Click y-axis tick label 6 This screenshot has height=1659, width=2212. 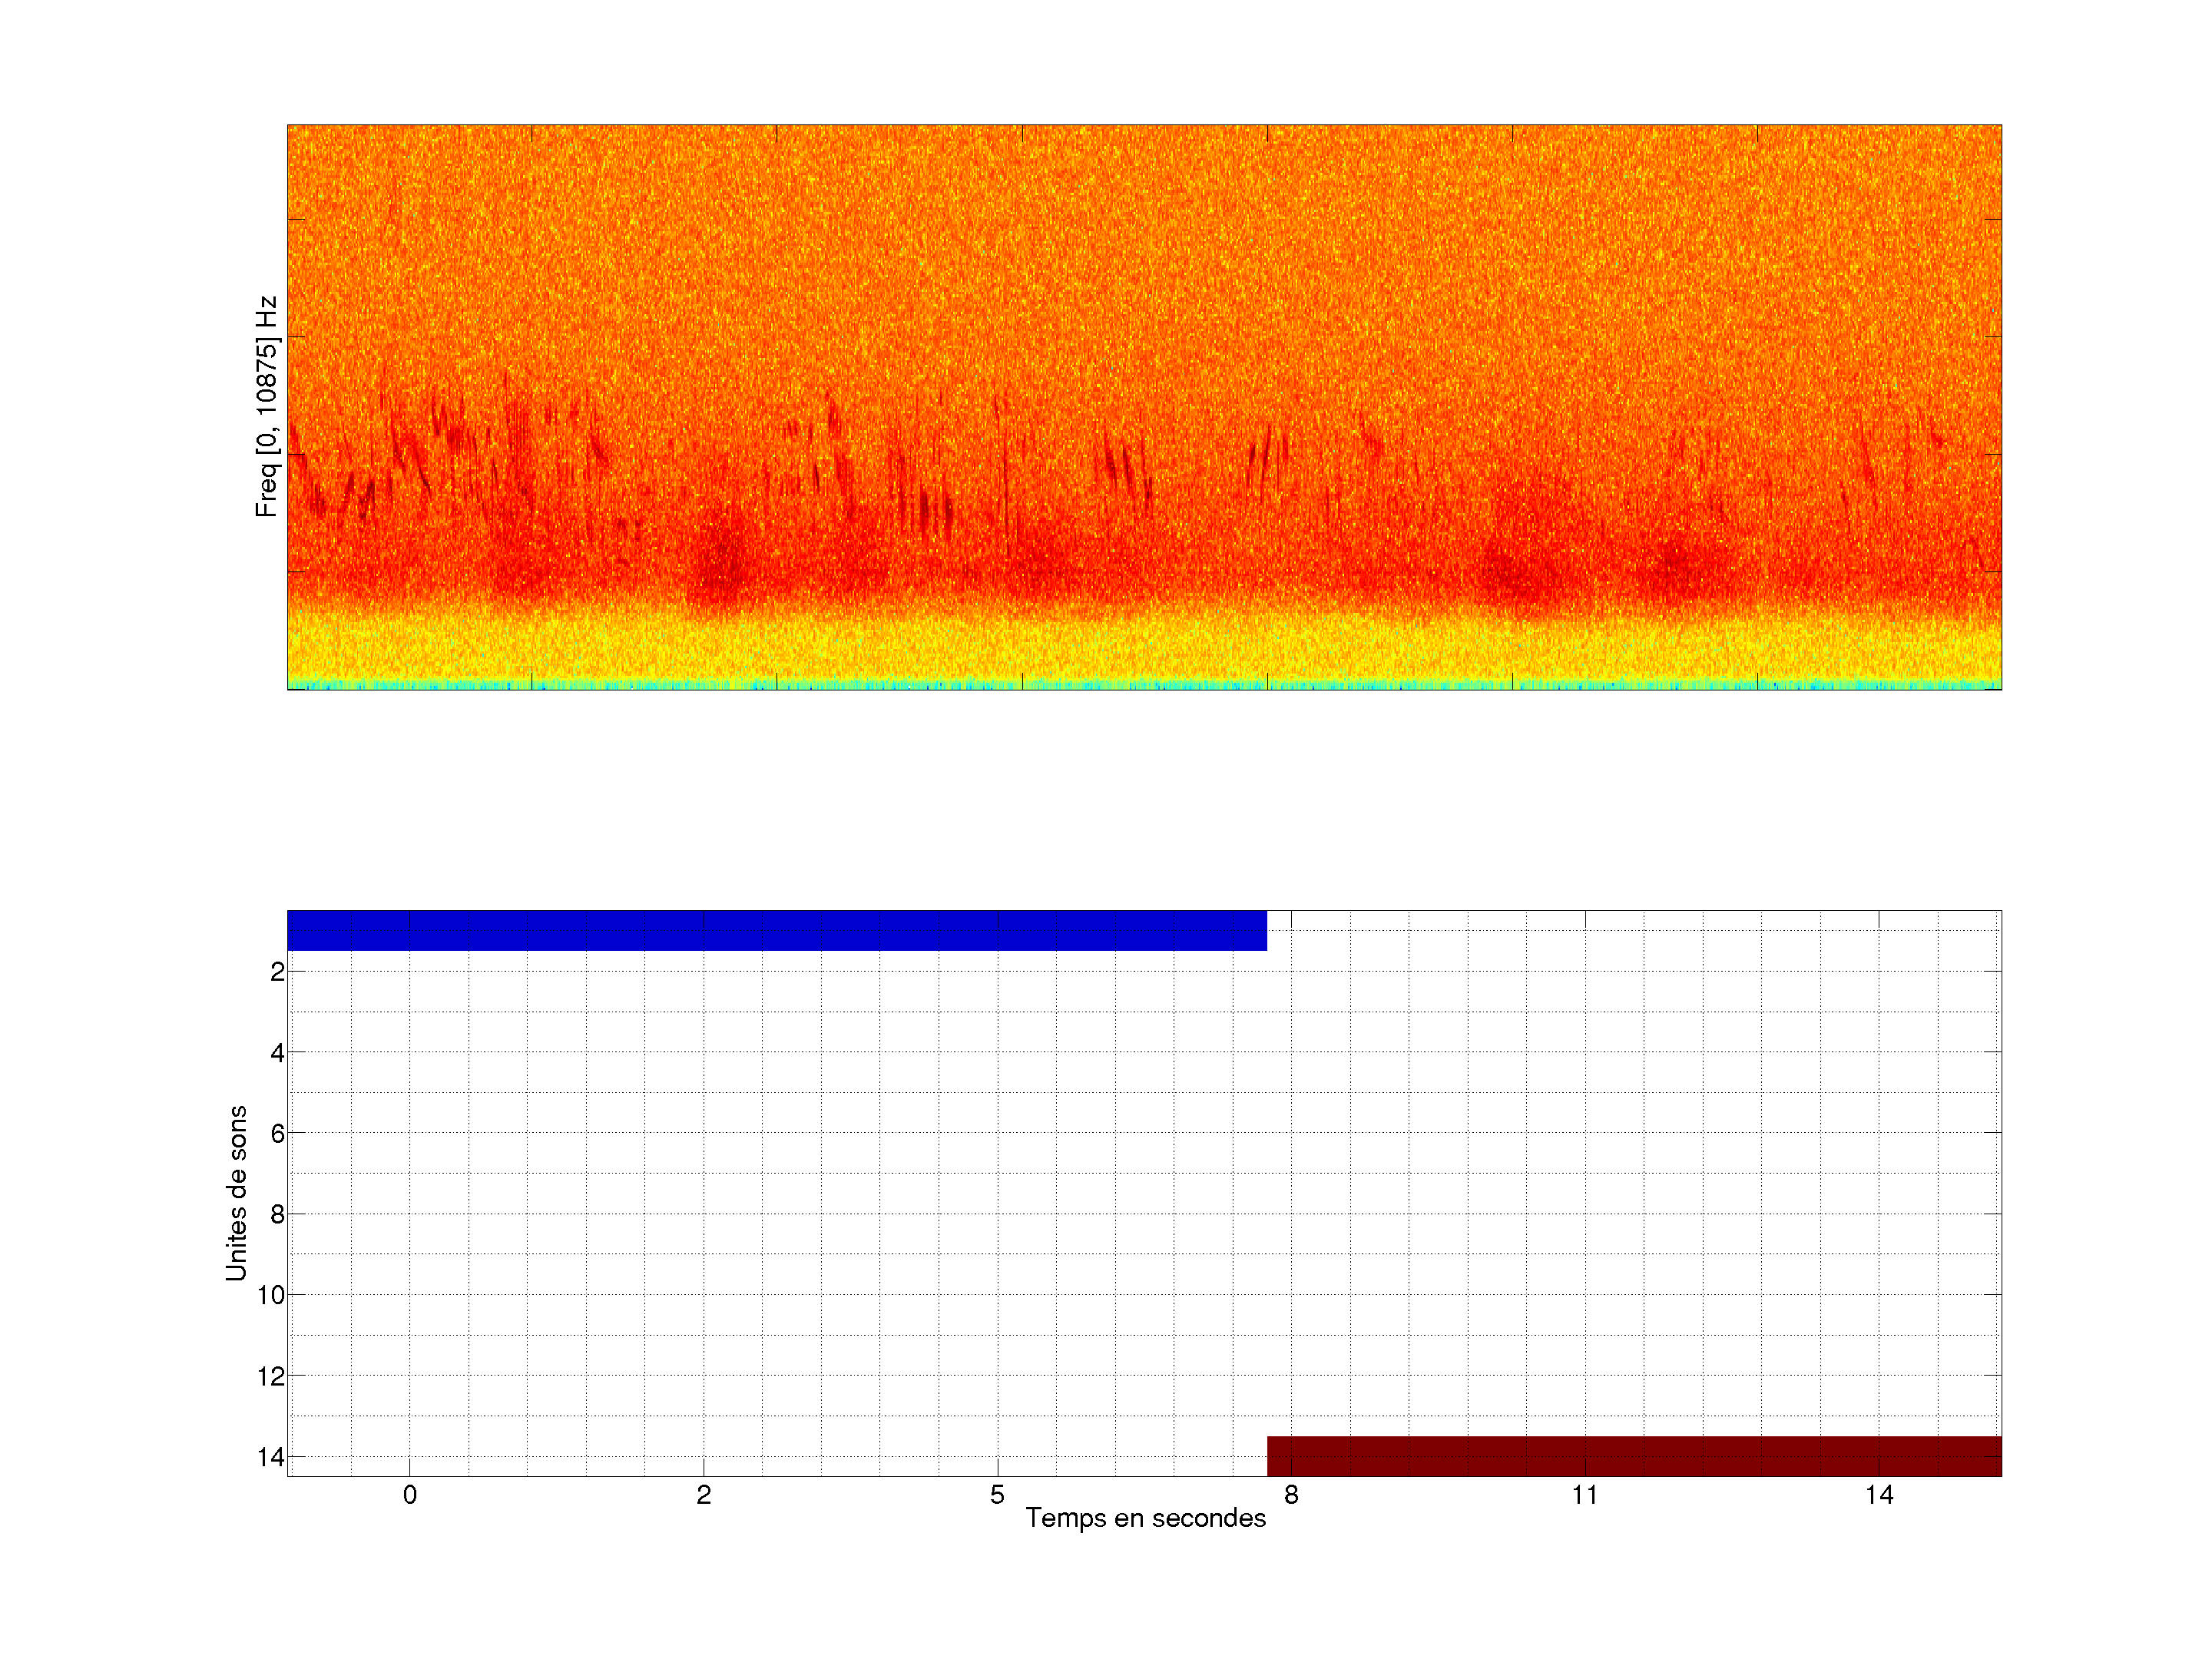click(277, 1134)
